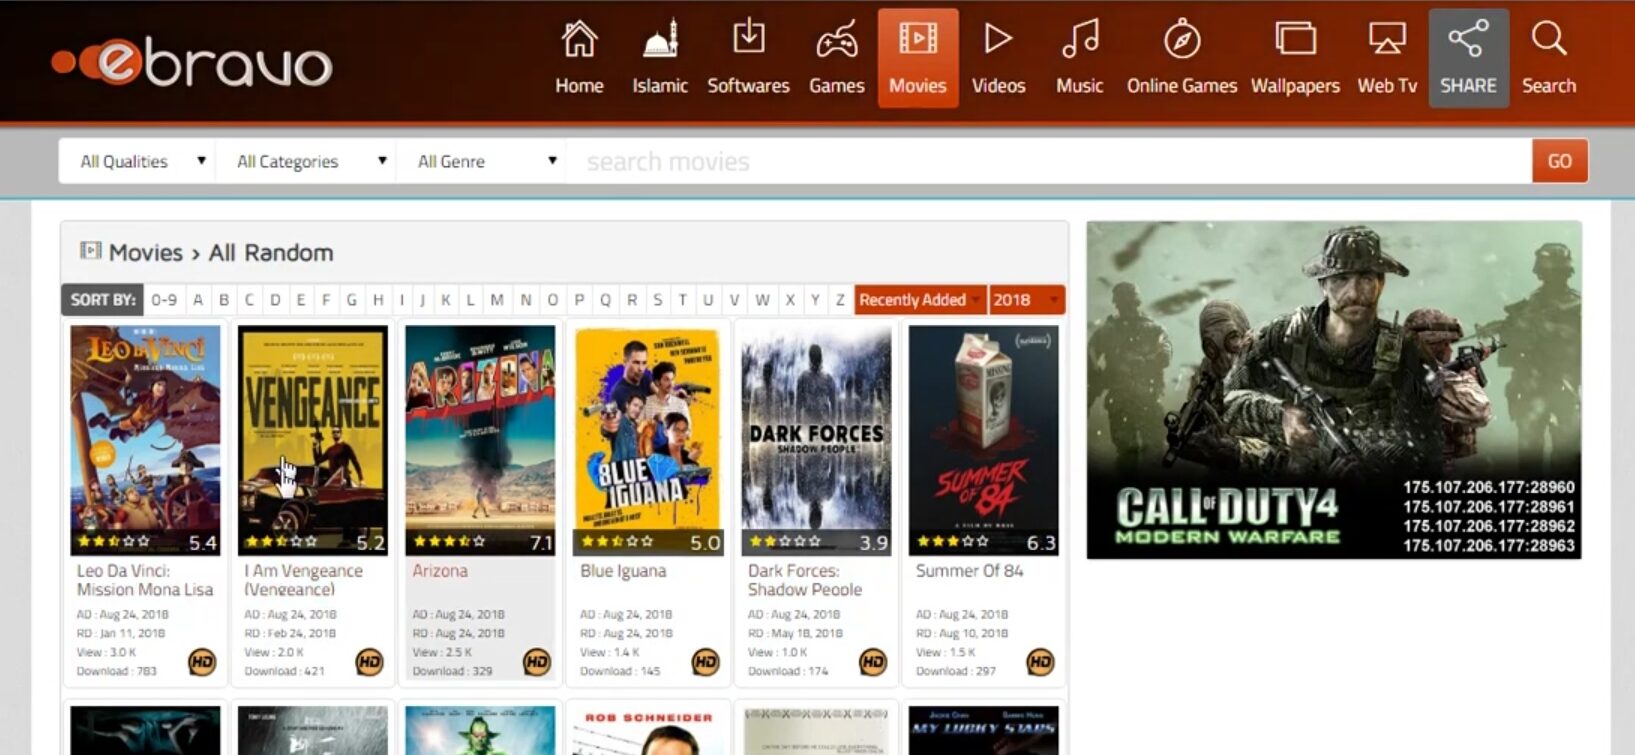The width and height of the screenshot is (1635, 755).
Task: Click the Softwares menu label
Action: pos(748,86)
